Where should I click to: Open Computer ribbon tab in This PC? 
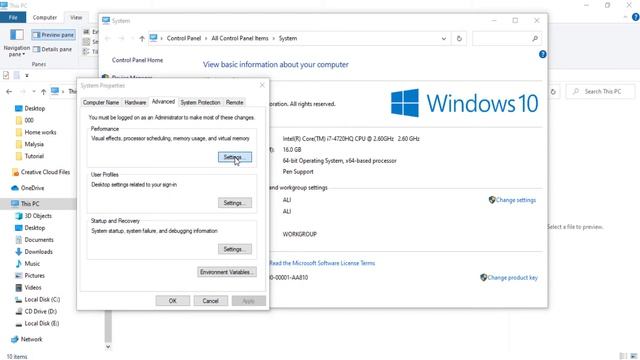(45, 18)
